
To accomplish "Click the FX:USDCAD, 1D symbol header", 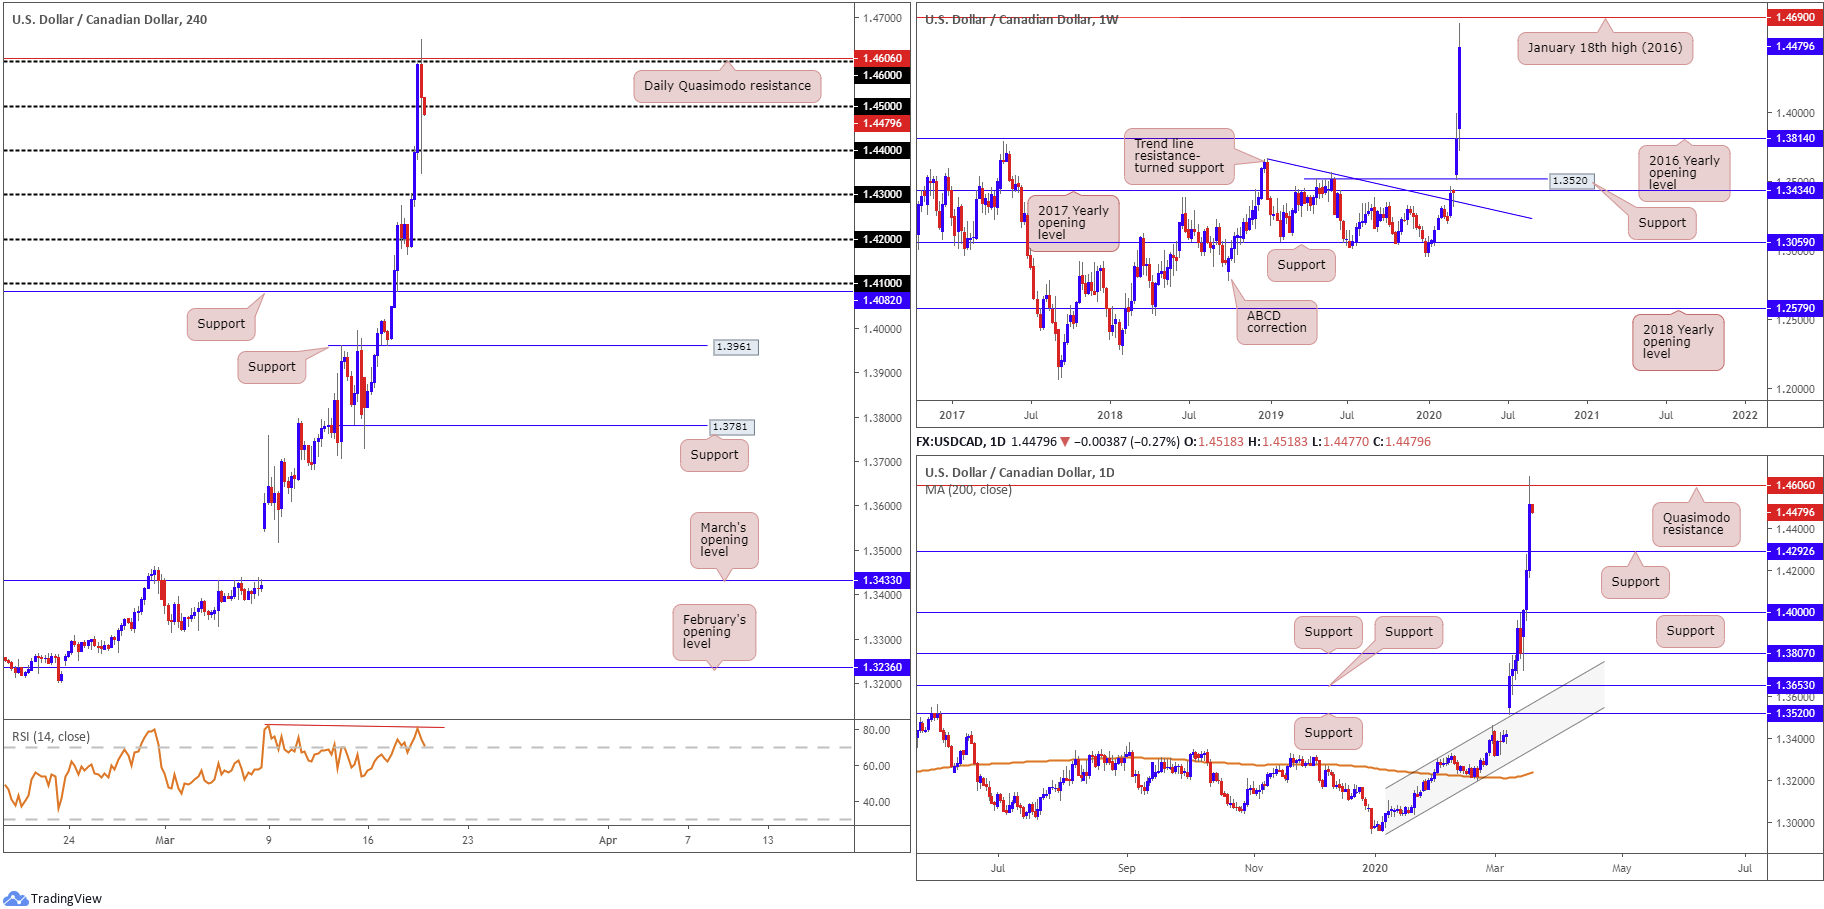I will (961, 442).
